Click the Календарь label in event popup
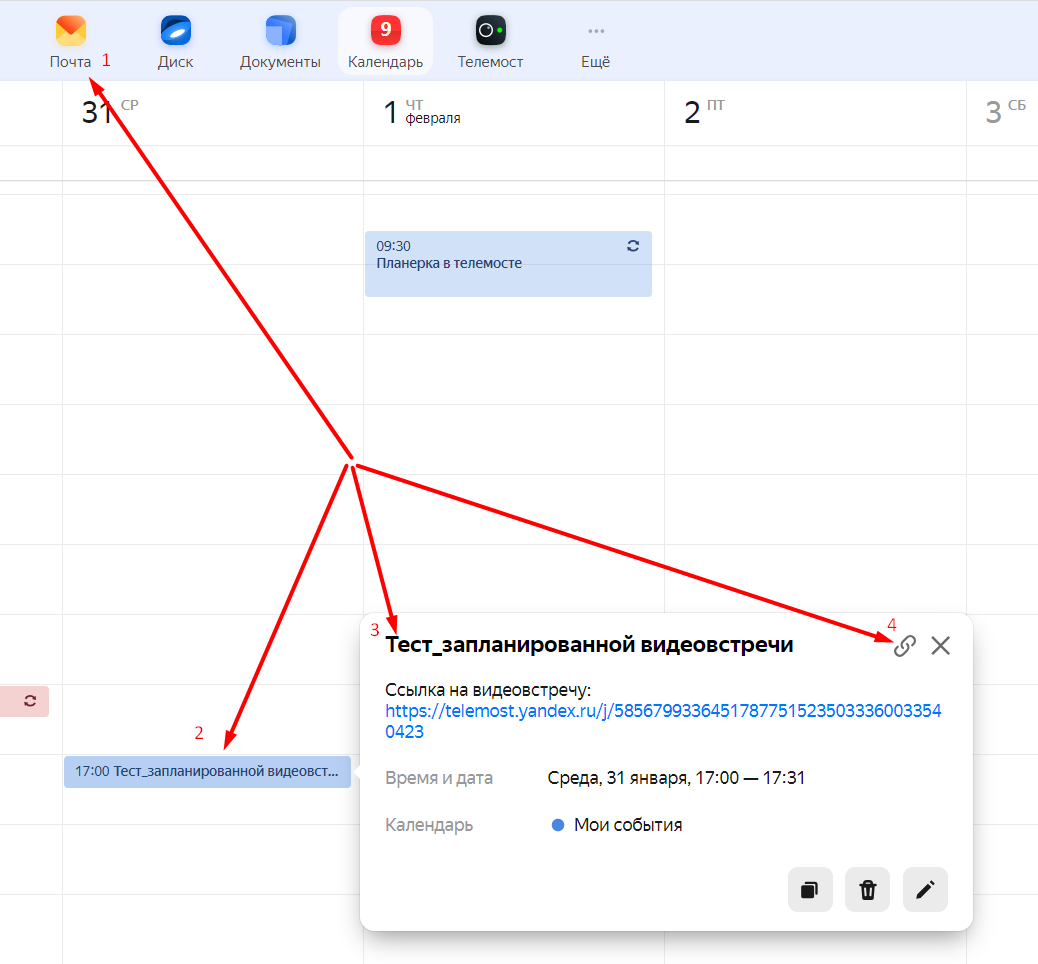The image size is (1038, 964). (429, 825)
